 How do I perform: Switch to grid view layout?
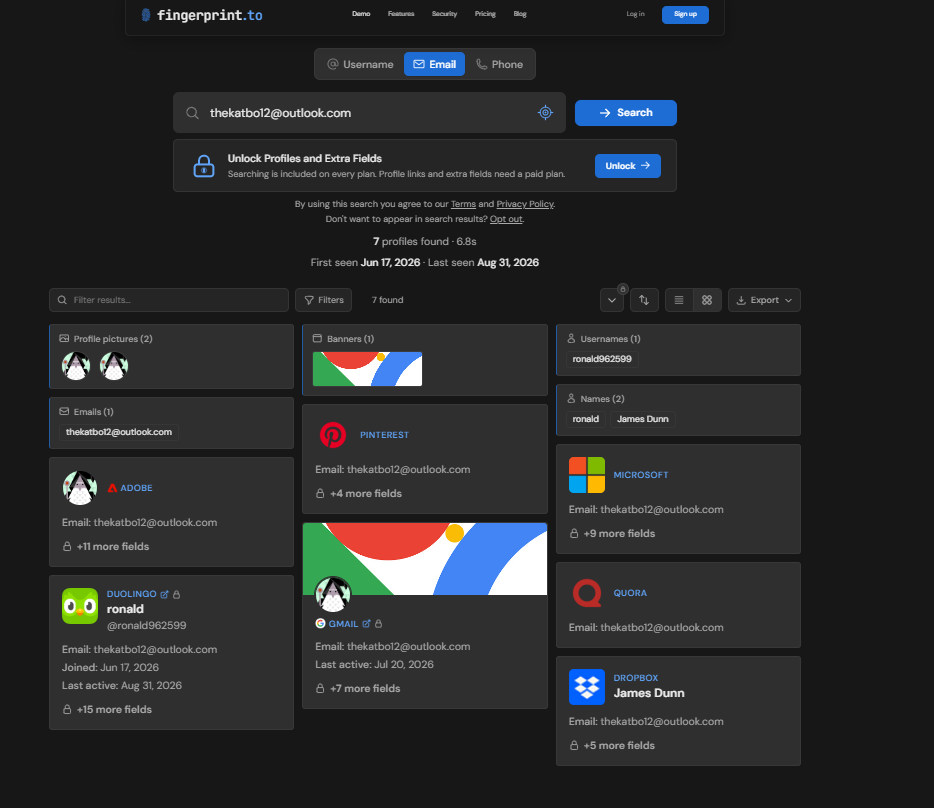(707, 300)
